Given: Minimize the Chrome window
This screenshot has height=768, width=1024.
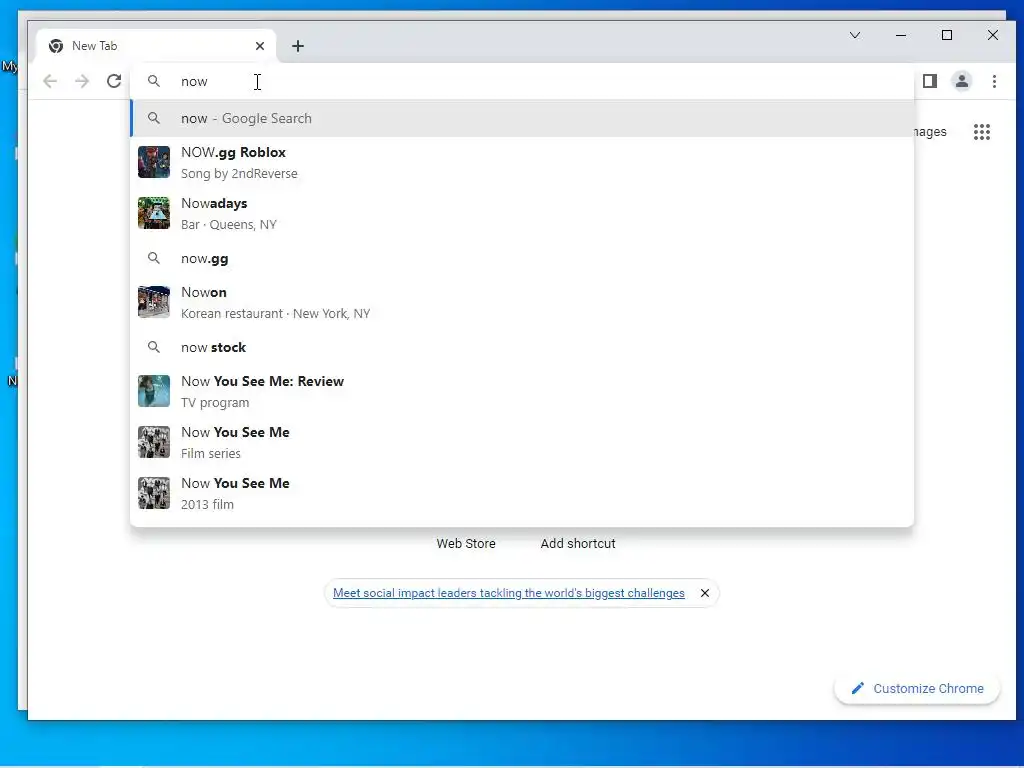Looking at the screenshot, I should click(x=901, y=35).
